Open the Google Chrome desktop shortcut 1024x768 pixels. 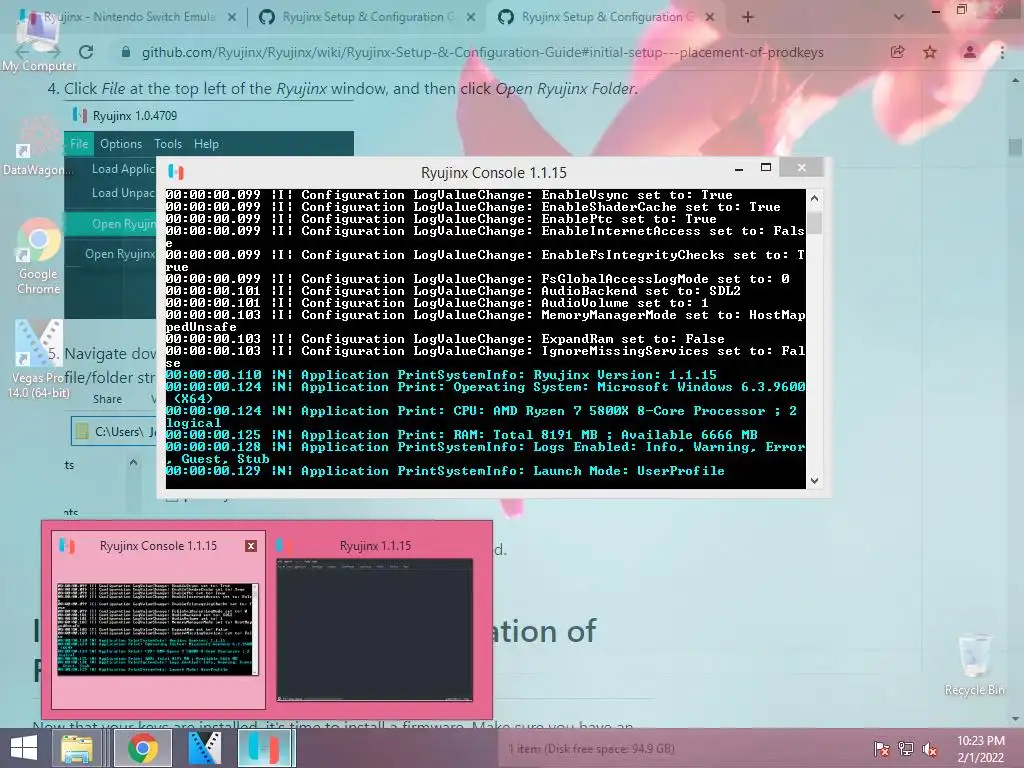(39, 256)
